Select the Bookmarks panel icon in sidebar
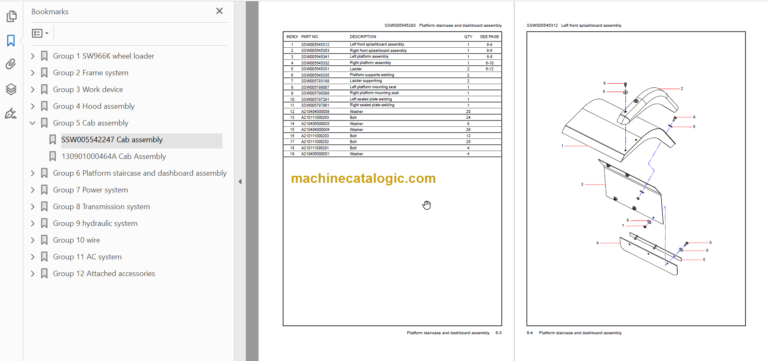Viewport: 768px width, 361px height. 11,41
